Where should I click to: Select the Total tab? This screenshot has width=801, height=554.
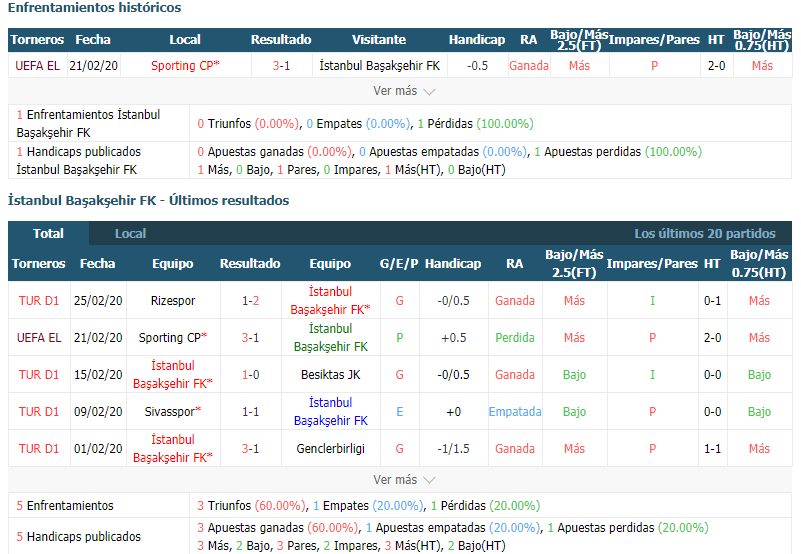click(49, 234)
